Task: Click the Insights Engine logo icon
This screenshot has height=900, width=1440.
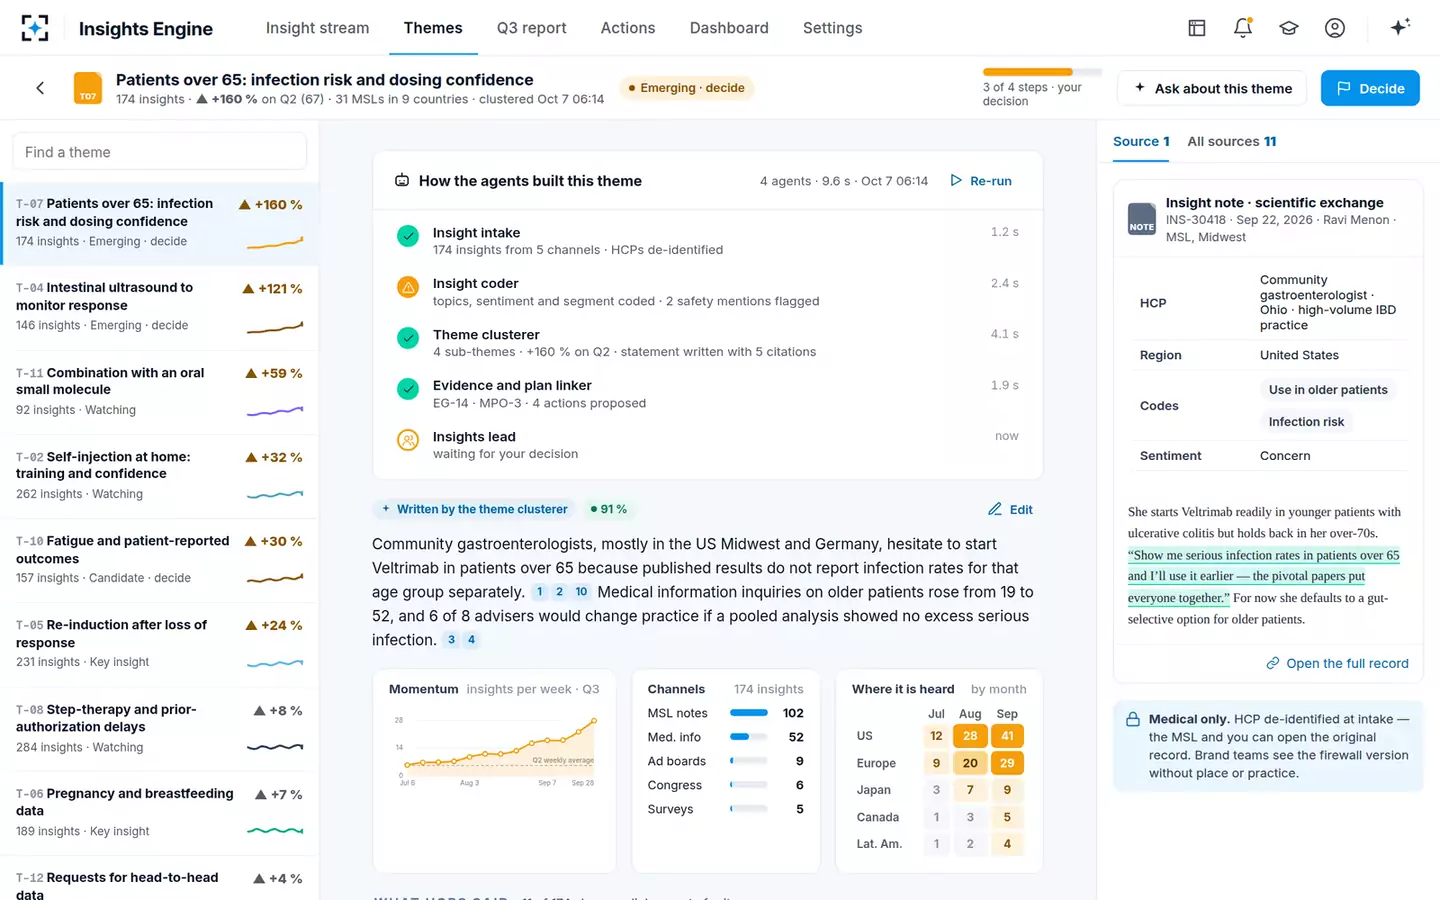Action: 35,28
